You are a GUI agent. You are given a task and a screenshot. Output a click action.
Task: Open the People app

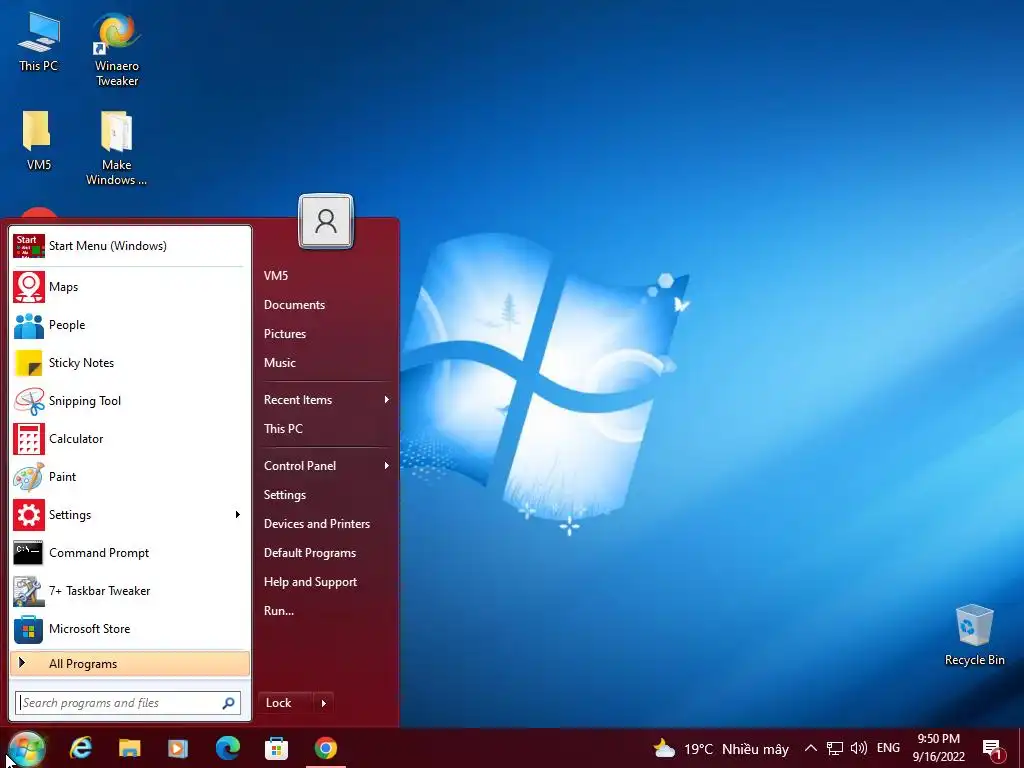131,325
